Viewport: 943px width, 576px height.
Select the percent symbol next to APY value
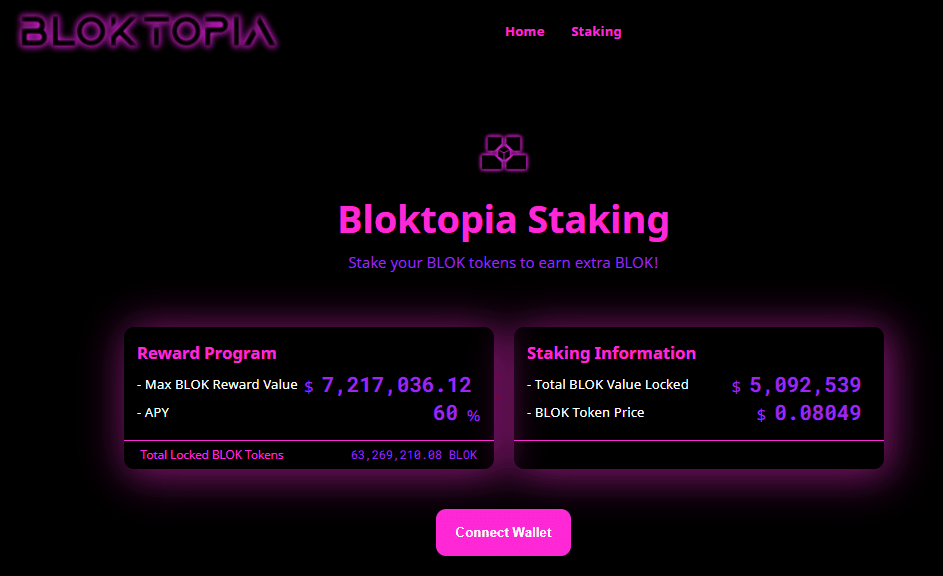(x=472, y=414)
